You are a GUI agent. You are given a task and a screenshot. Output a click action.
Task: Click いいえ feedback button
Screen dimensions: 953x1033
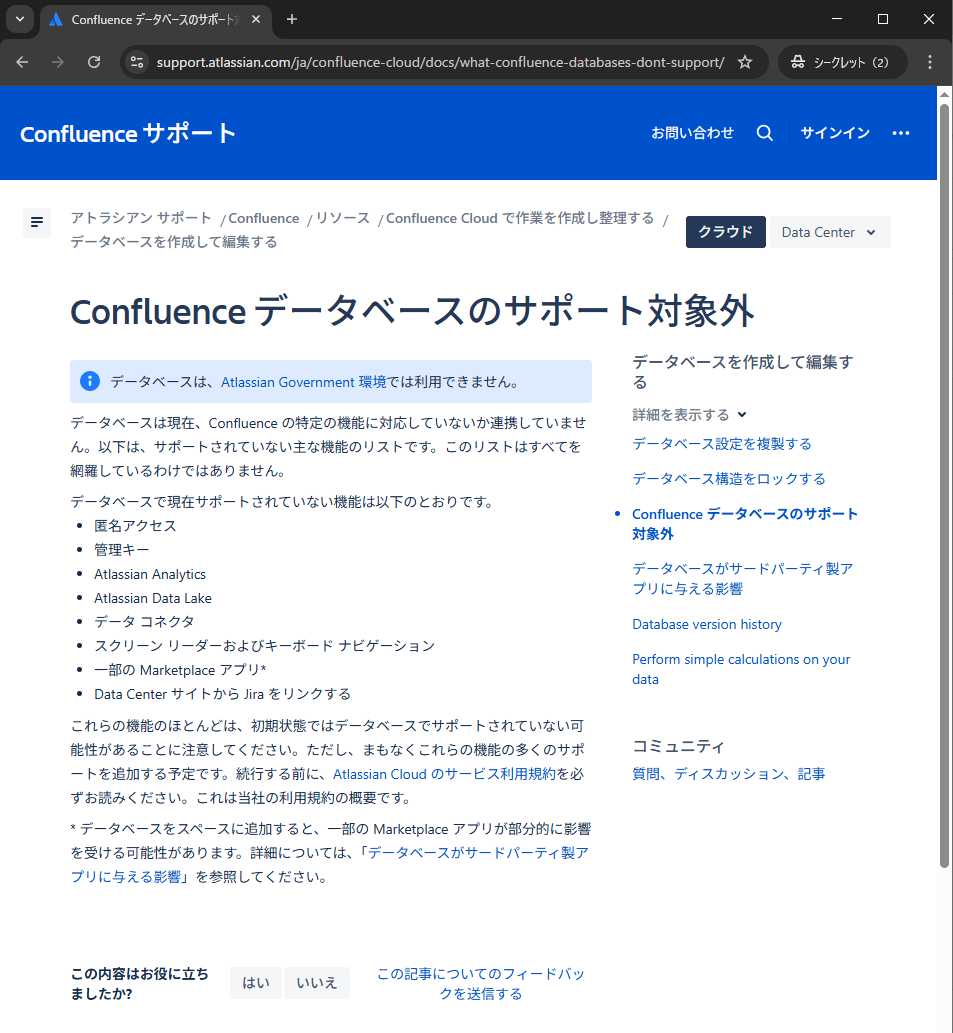(317, 983)
